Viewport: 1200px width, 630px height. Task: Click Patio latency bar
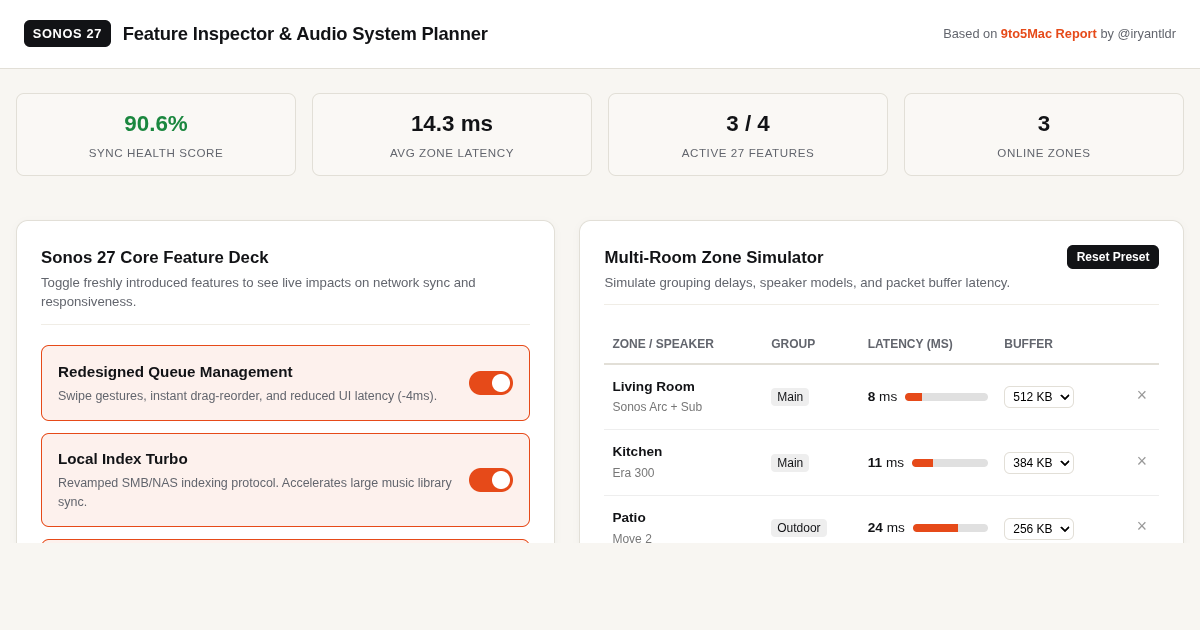[950, 528]
